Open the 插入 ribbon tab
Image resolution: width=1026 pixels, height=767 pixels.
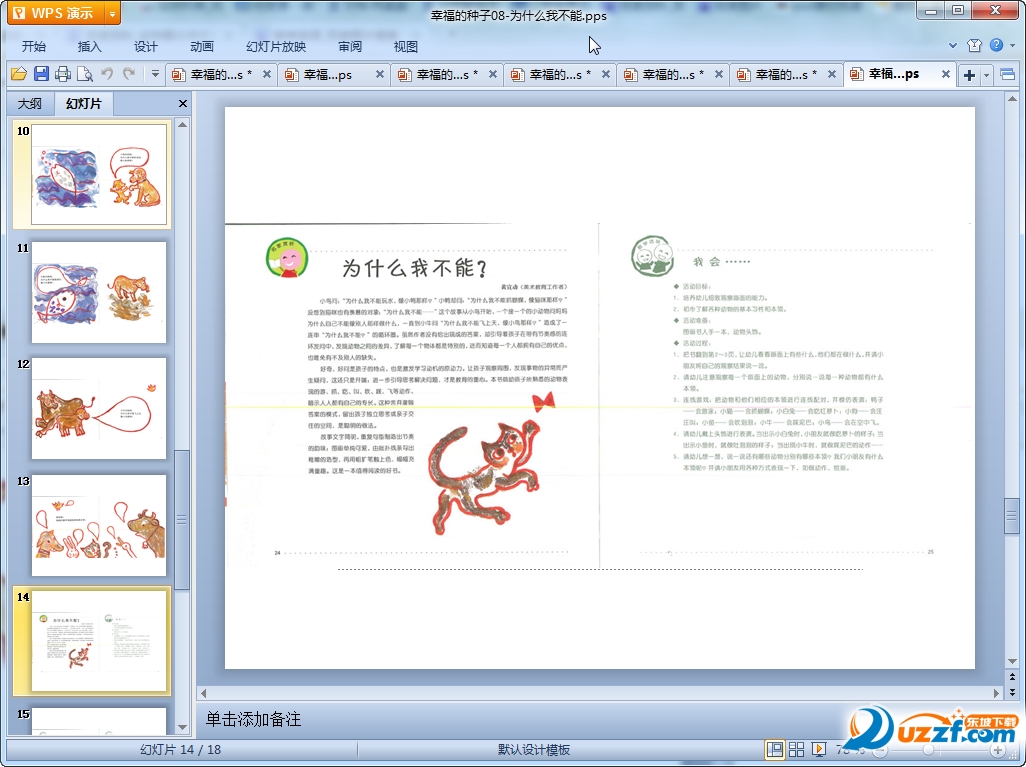click(x=90, y=46)
